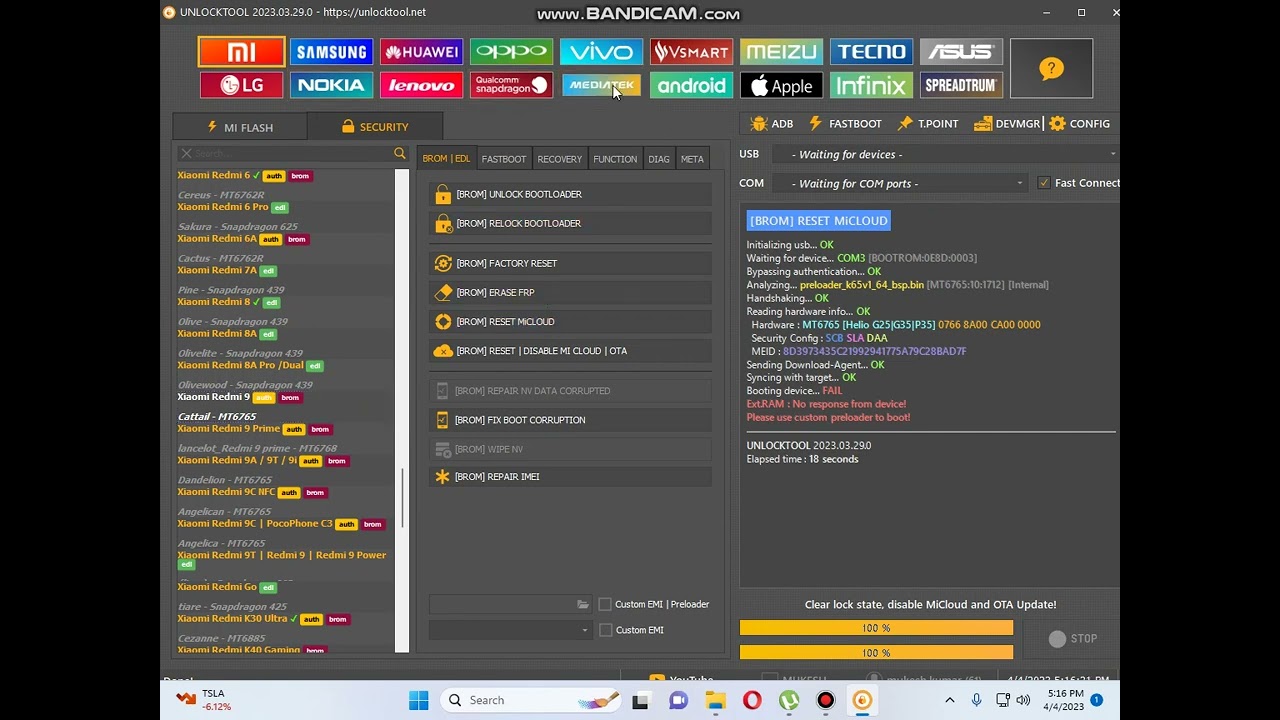The height and width of the screenshot is (720, 1280).
Task: Select the MediaTek brand logo
Action: point(601,85)
